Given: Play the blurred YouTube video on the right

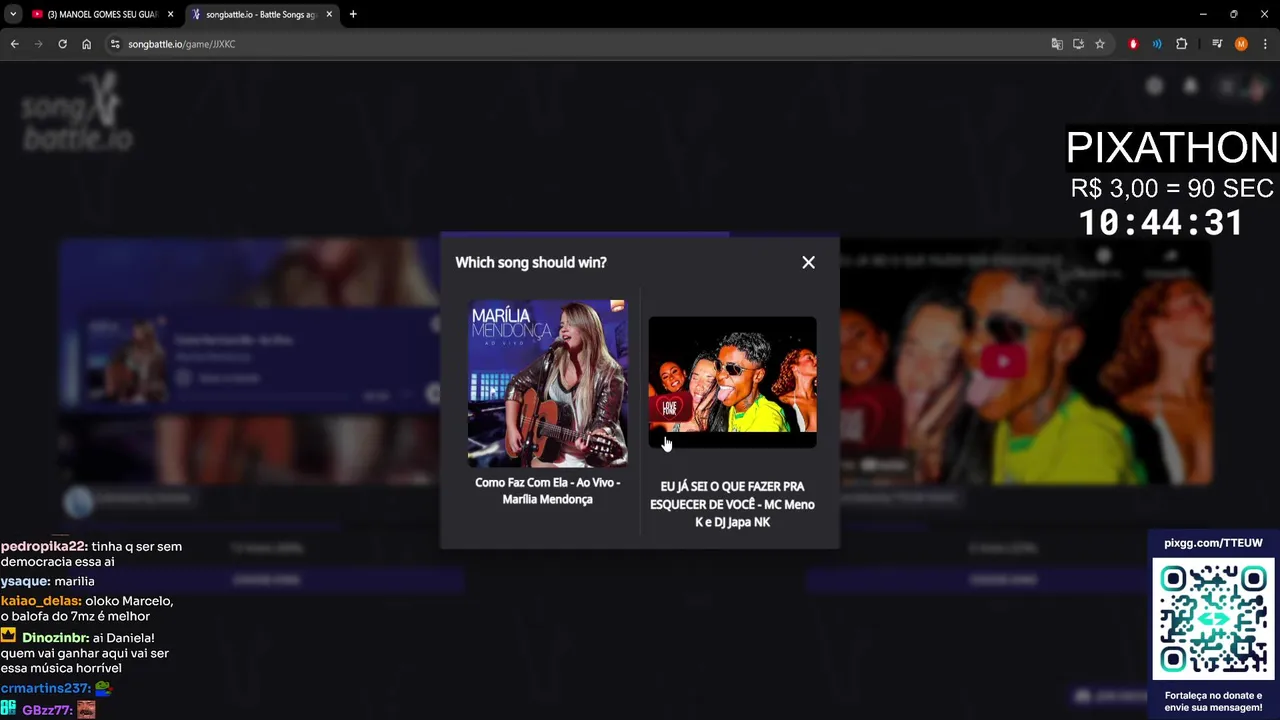Looking at the screenshot, I should 1003,361.
